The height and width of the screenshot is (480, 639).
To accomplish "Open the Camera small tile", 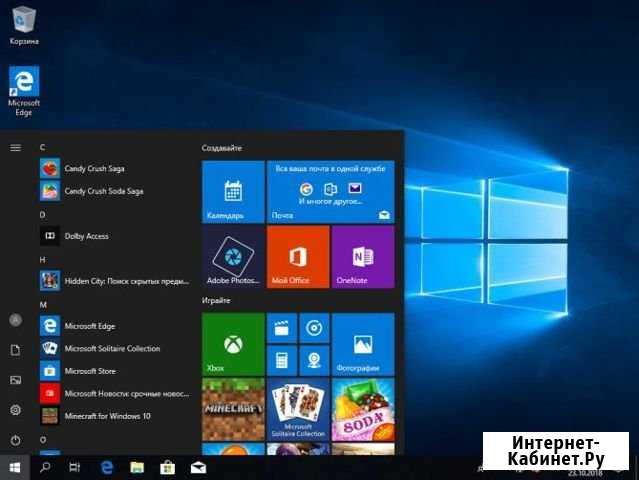I will [x=314, y=361].
